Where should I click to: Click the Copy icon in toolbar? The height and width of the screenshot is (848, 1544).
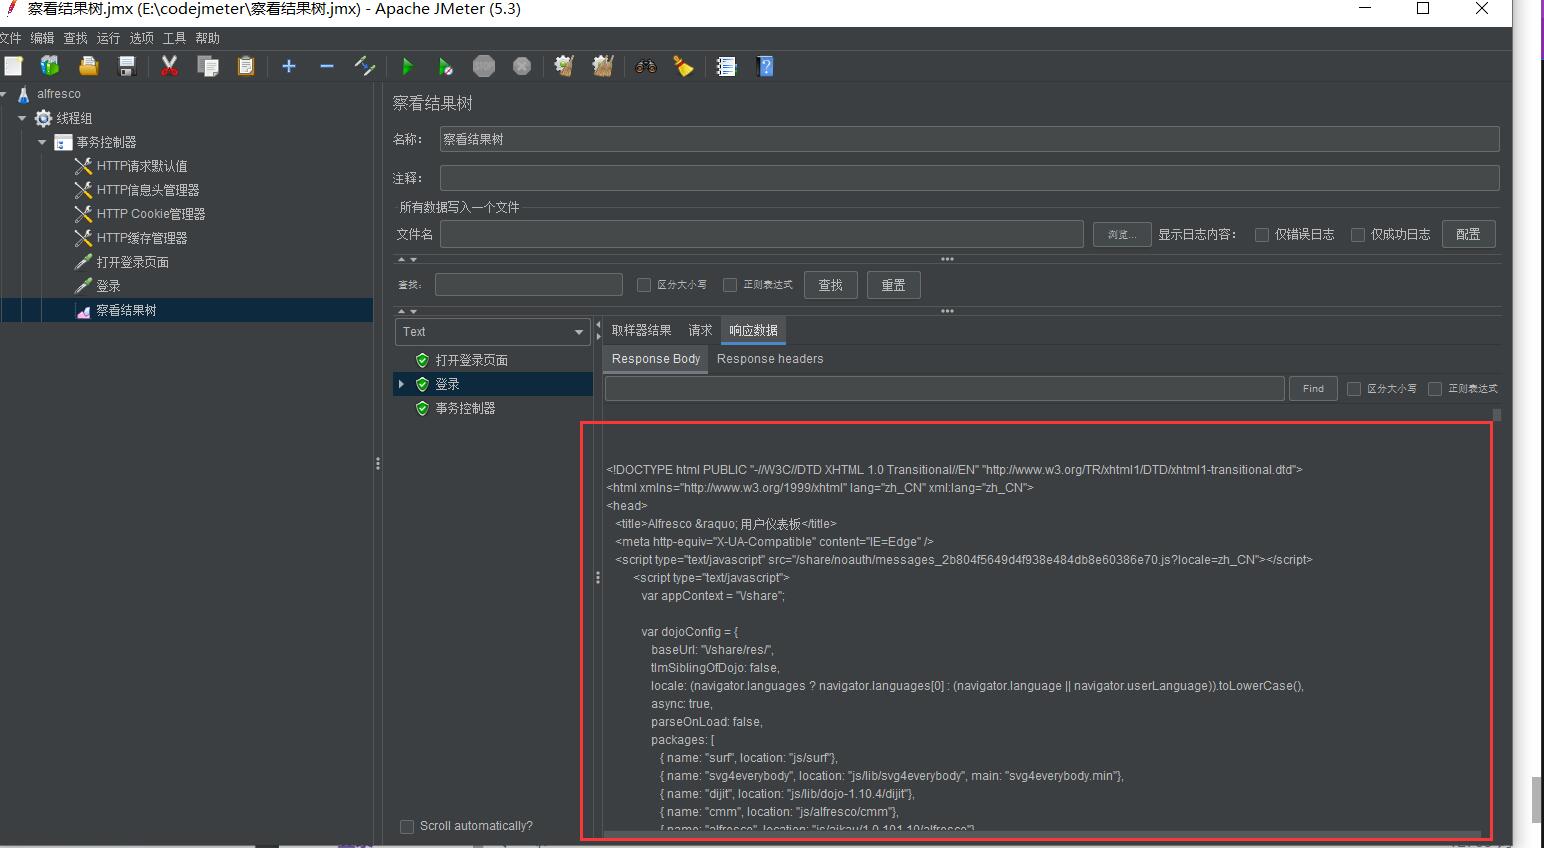coord(208,66)
